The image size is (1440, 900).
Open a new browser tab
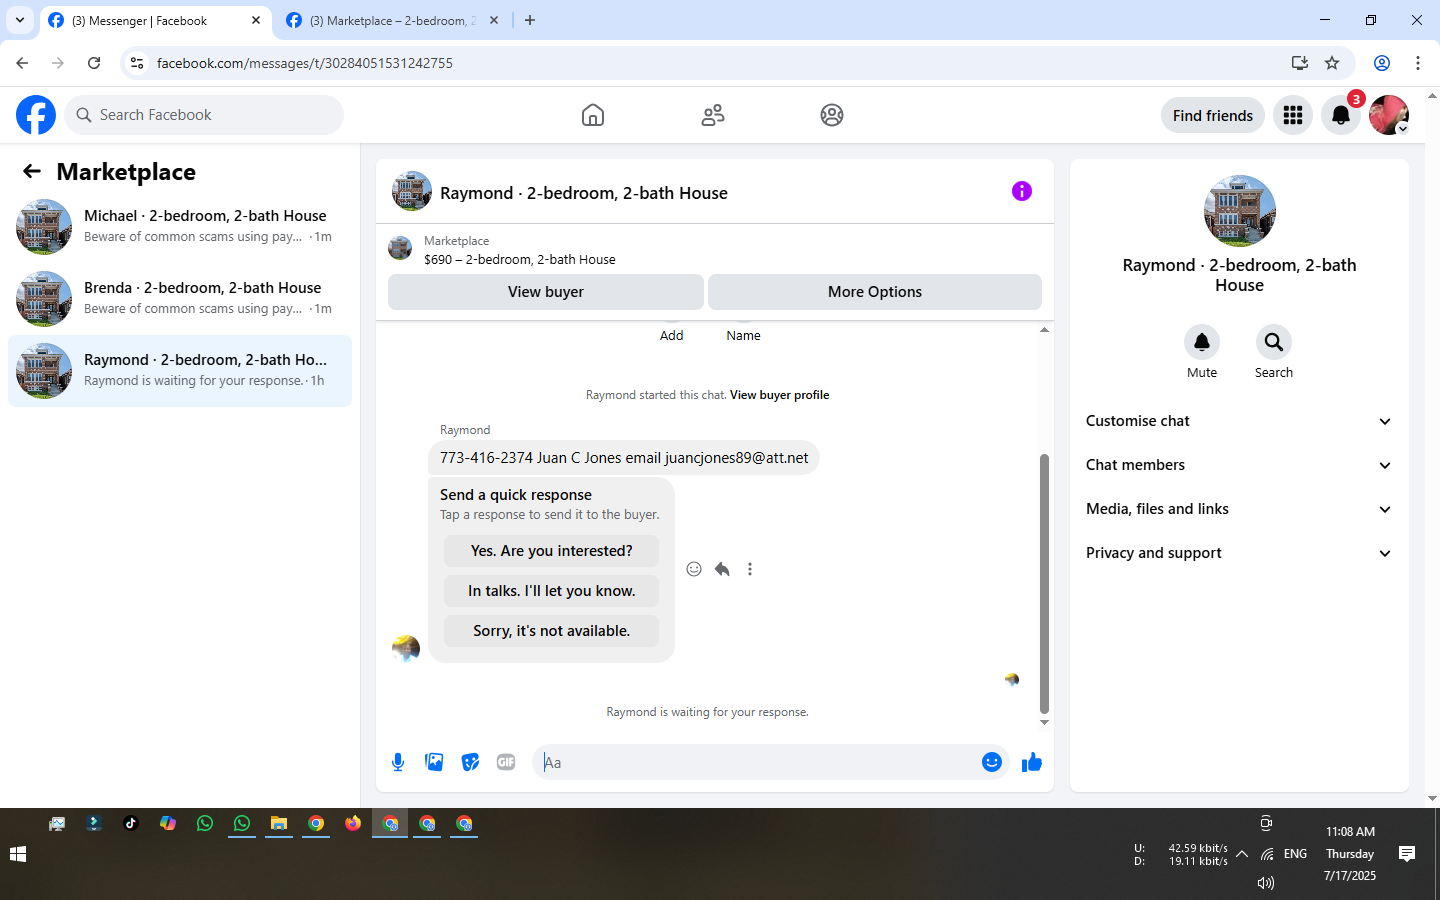point(530,20)
